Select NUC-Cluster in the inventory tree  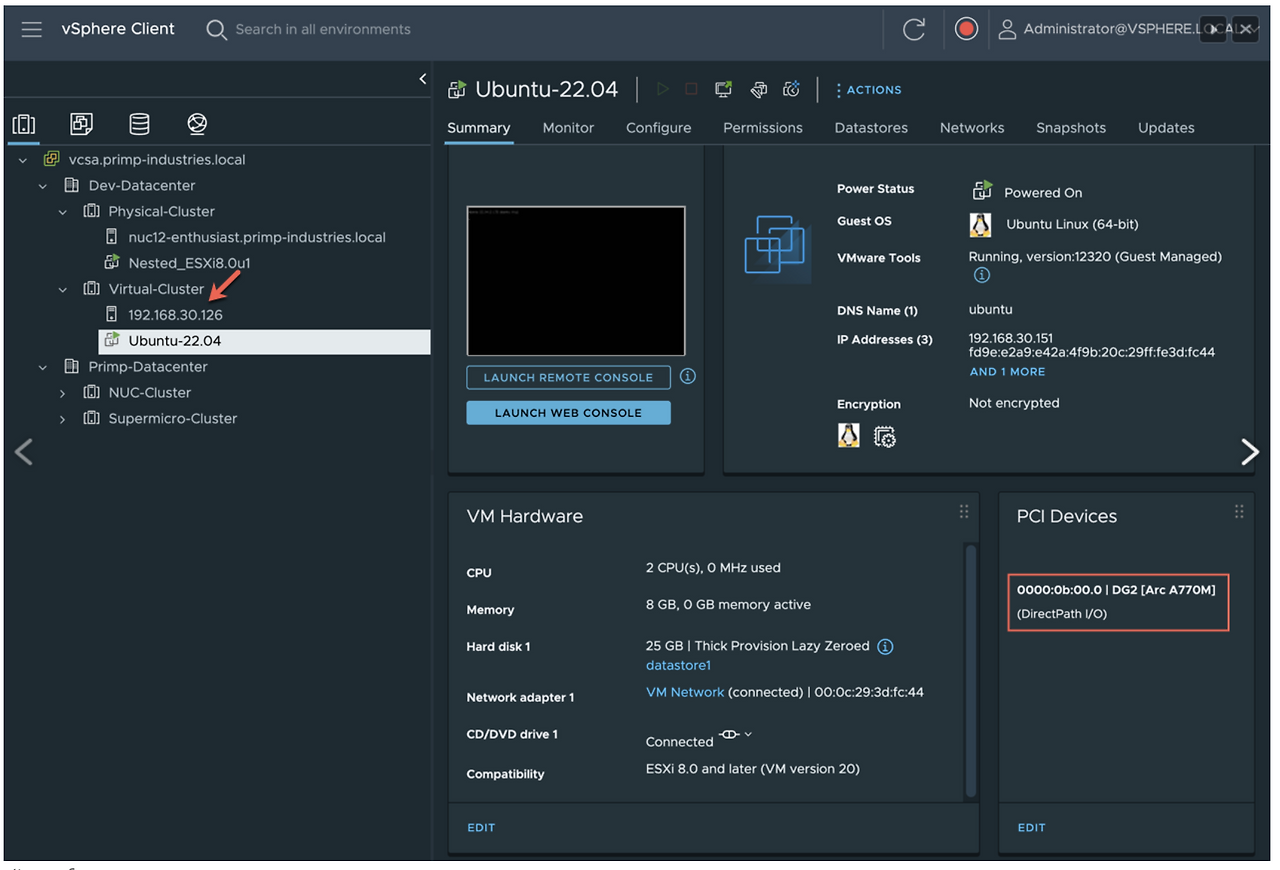click(149, 393)
